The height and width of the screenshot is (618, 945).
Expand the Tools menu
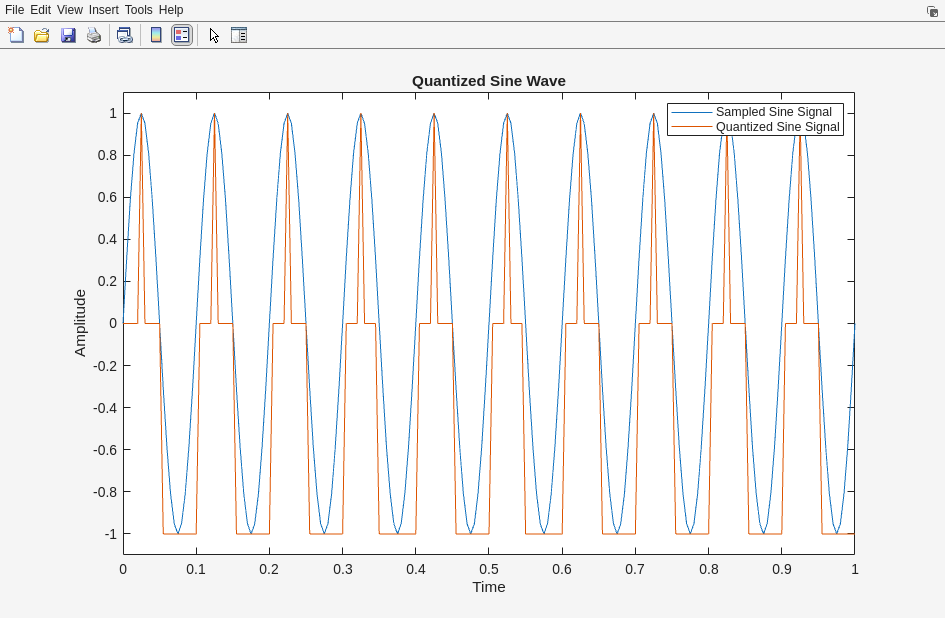pyautogui.click(x=139, y=10)
